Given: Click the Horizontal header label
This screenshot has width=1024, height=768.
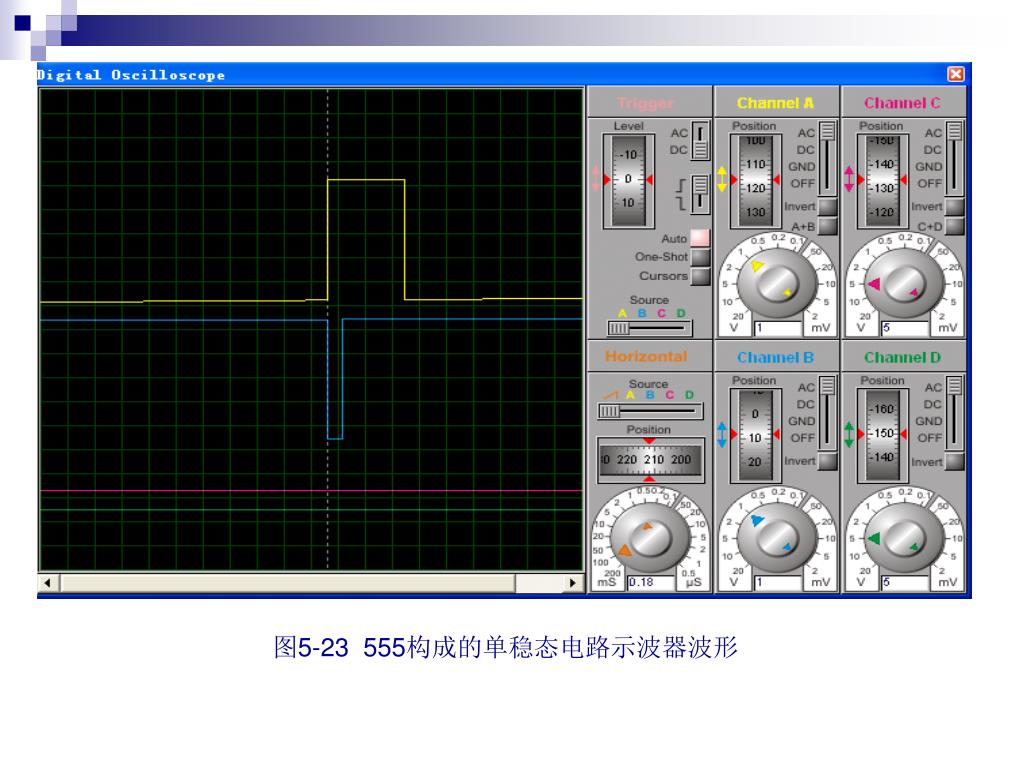Looking at the screenshot, I should 646,357.
